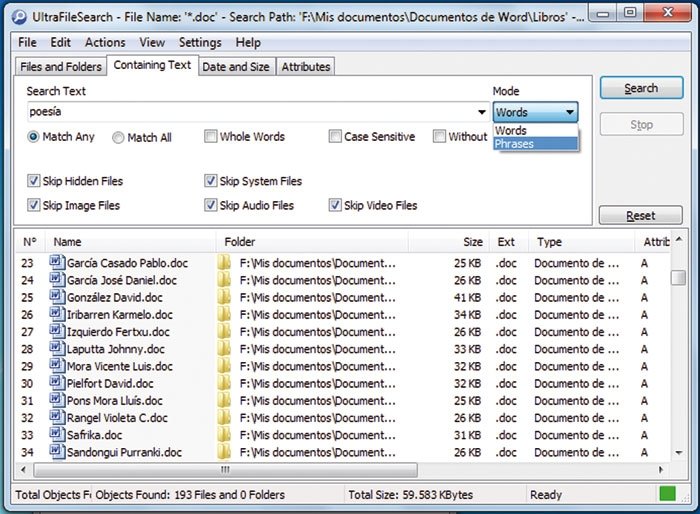Viewport: 700px width, 514px height.
Task: Sort results by Ext column header
Action: point(509,242)
